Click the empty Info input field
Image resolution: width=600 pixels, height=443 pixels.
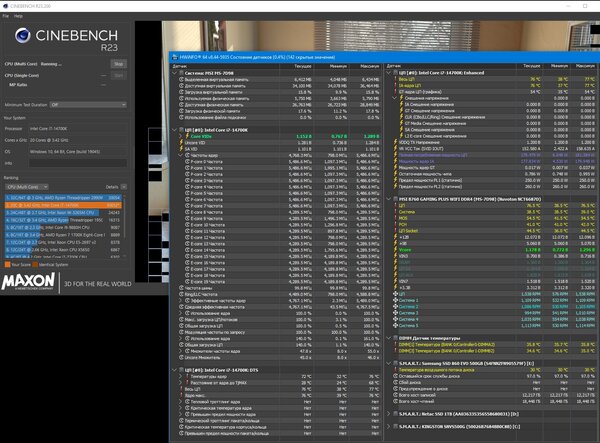(x=78, y=163)
